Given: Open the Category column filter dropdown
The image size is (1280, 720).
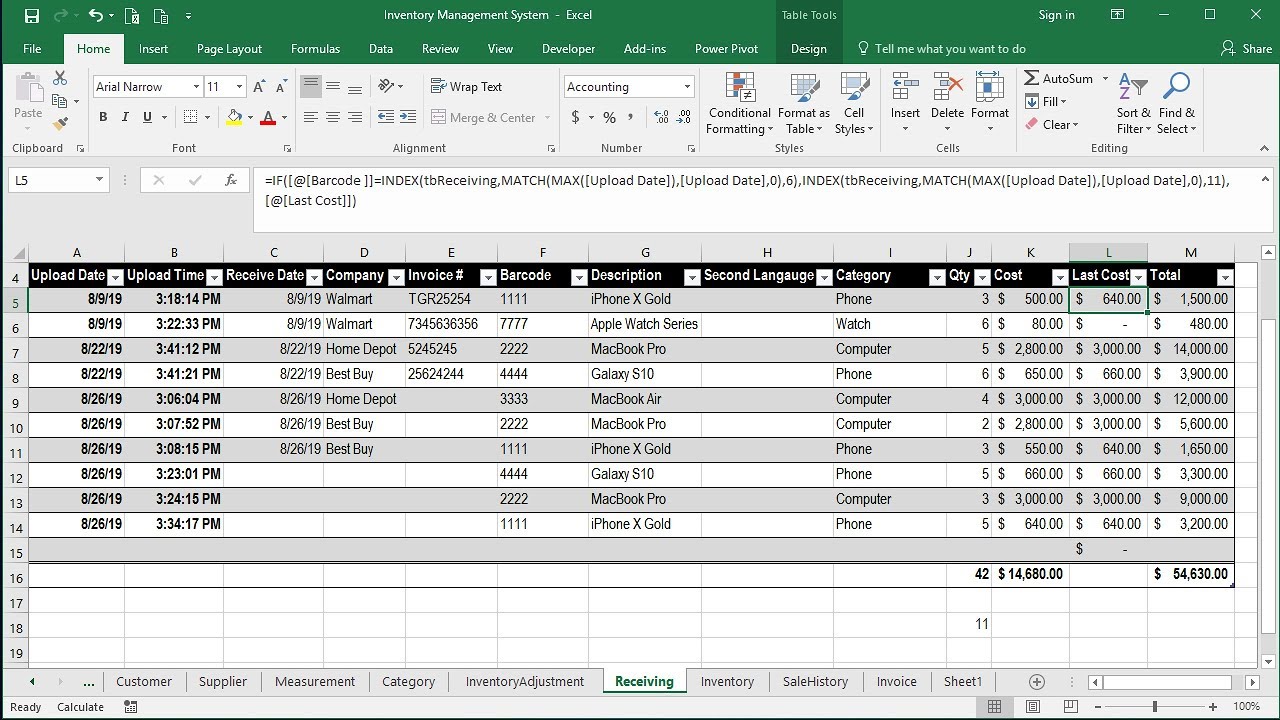Looking at the screenshot, I should (x=937, y=277).
